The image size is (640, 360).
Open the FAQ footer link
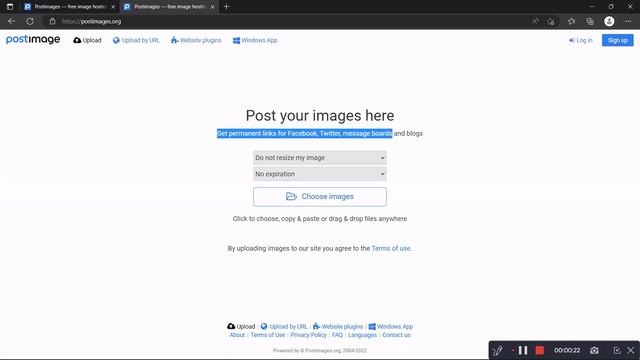pos(338,335)
